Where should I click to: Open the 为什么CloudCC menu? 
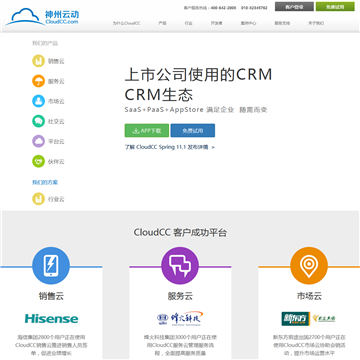pos(126,23)
